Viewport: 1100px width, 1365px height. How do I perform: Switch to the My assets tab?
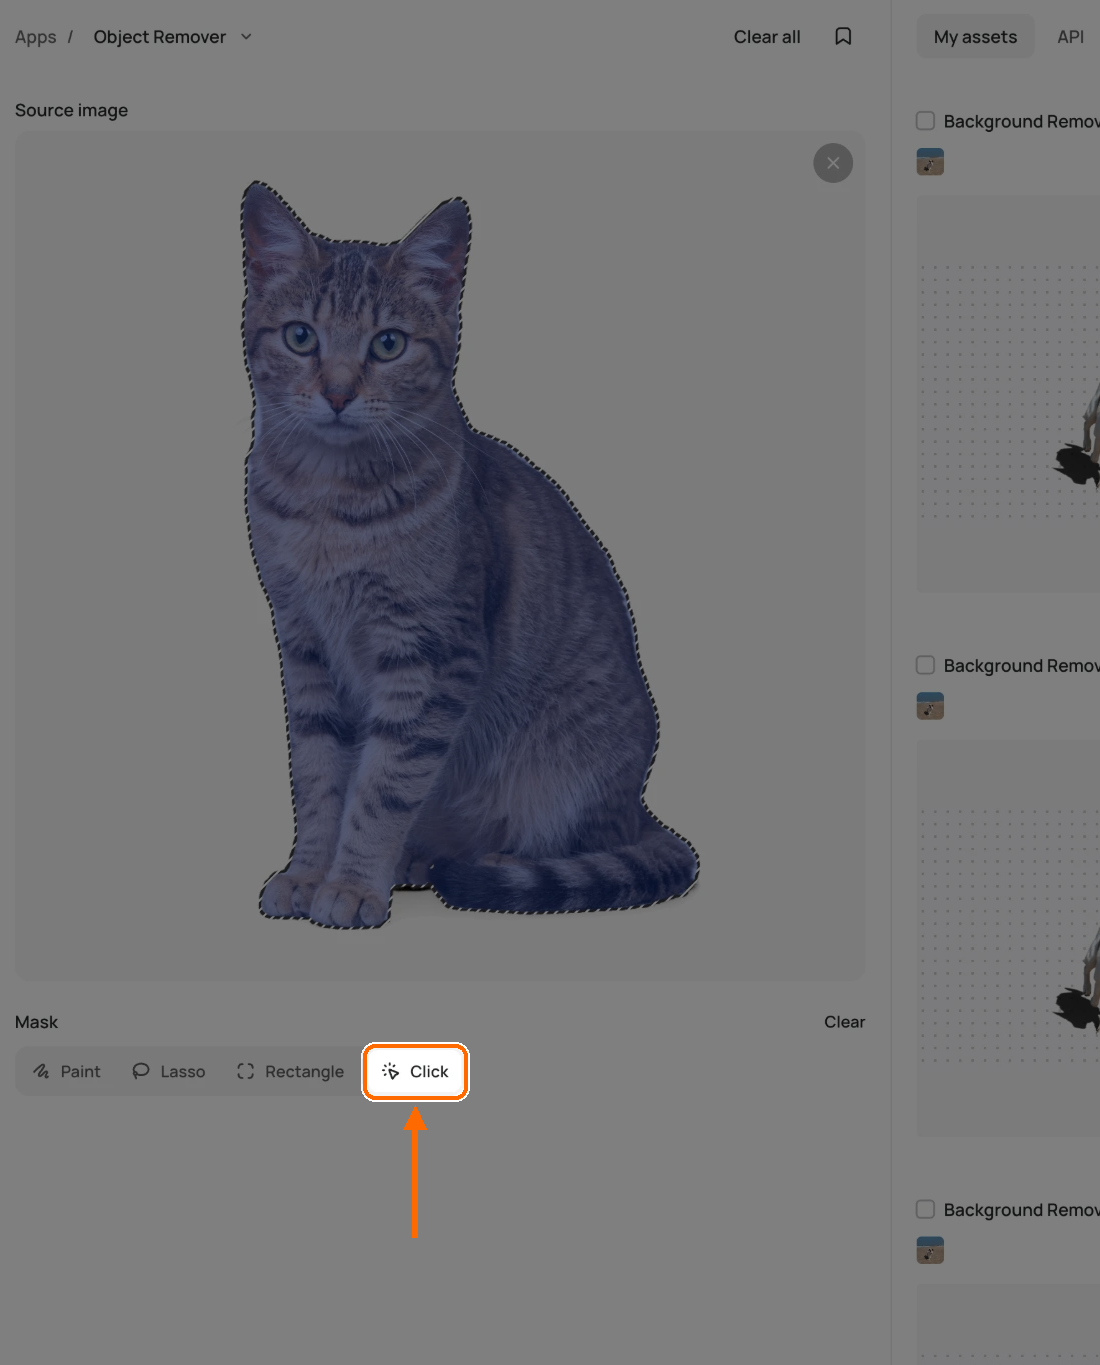tap(975, 37)
